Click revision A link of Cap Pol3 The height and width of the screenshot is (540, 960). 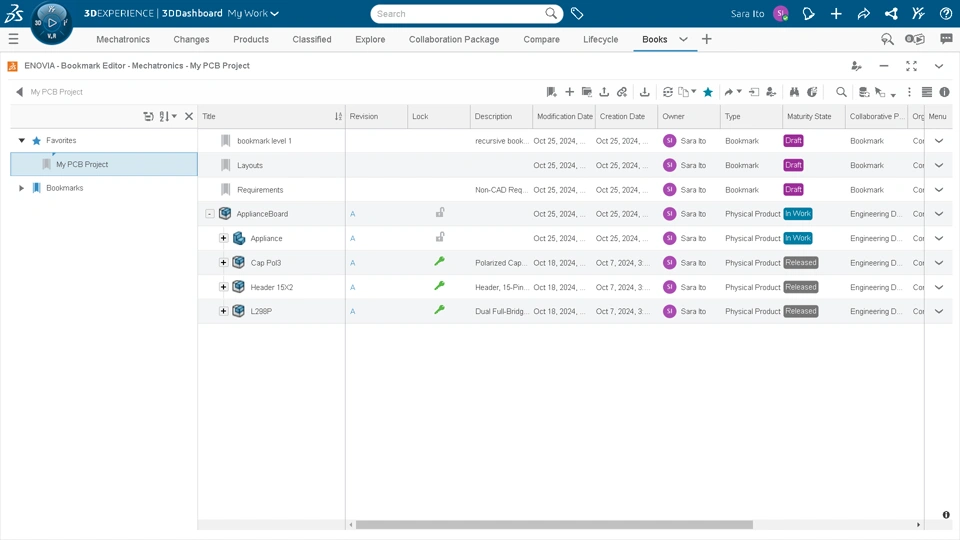coord(353,263)
